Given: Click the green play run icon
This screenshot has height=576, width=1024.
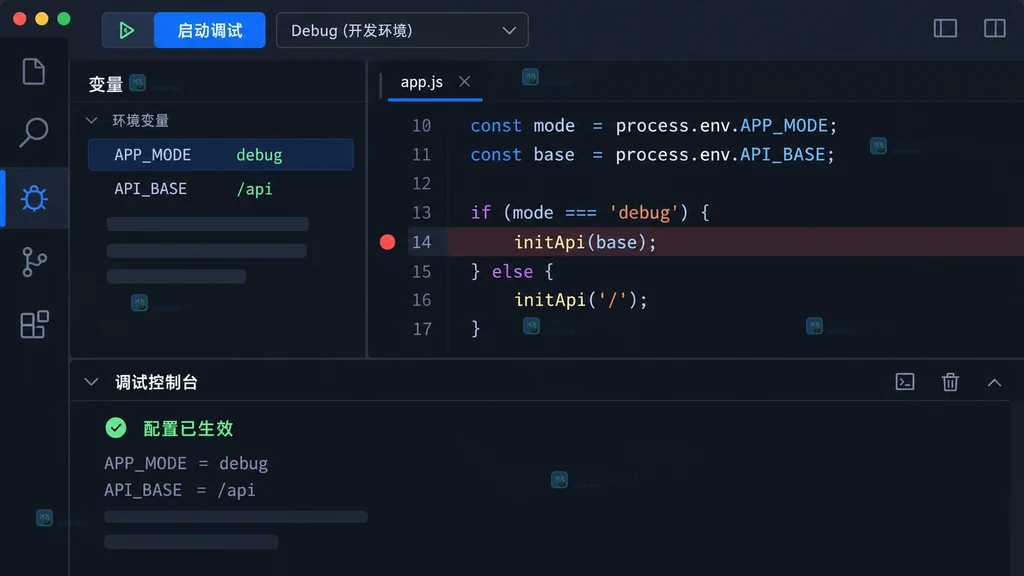Looking at the screenshot, I should (x=127, y=30).
